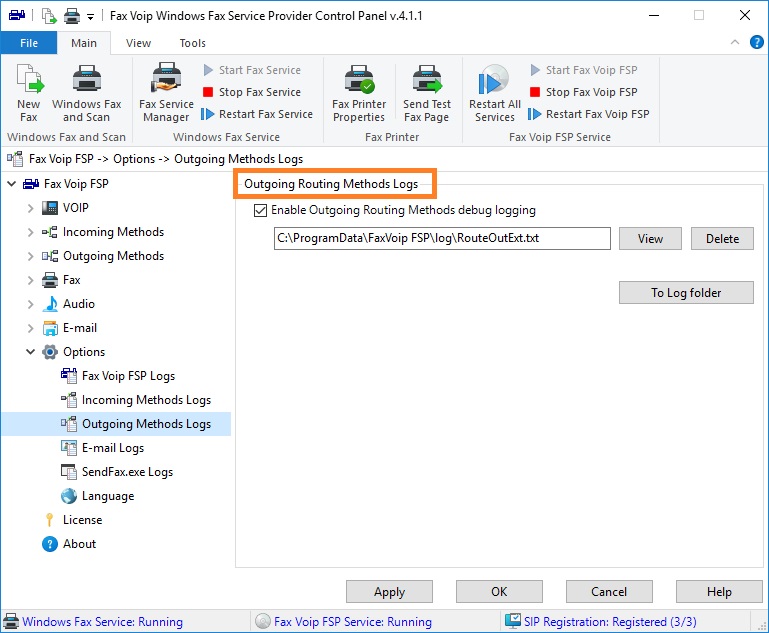Expand the Fax tree node
Viewport: 769px width, 633px height.
(30, 280)
